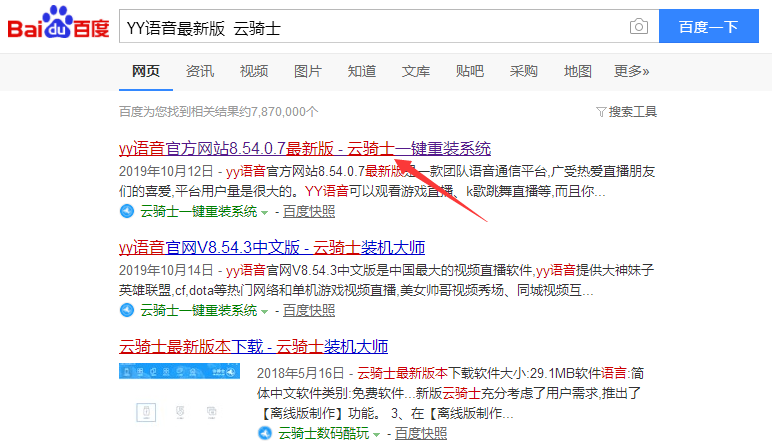This screenshot has width=772, height=448.
Task: Click date text 2018年5月16日
Action: (300, 373)
